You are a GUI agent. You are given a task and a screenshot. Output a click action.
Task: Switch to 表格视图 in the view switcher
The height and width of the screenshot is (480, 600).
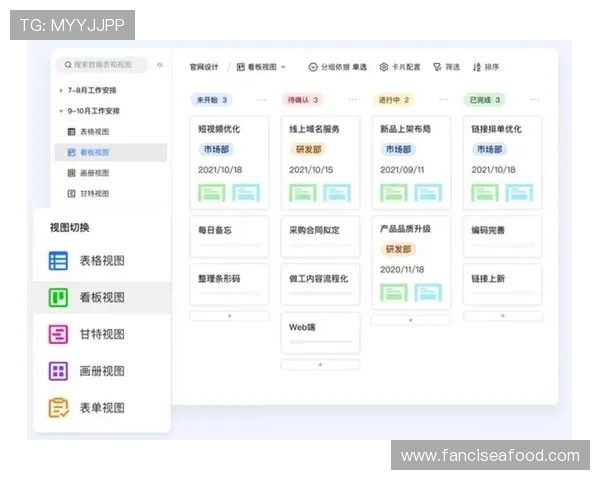click(102, 261)
